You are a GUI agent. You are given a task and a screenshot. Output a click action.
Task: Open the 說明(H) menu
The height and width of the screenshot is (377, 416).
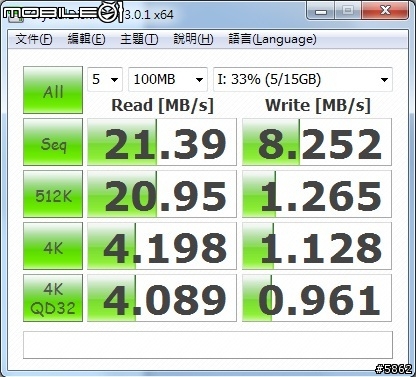[193, 39]
